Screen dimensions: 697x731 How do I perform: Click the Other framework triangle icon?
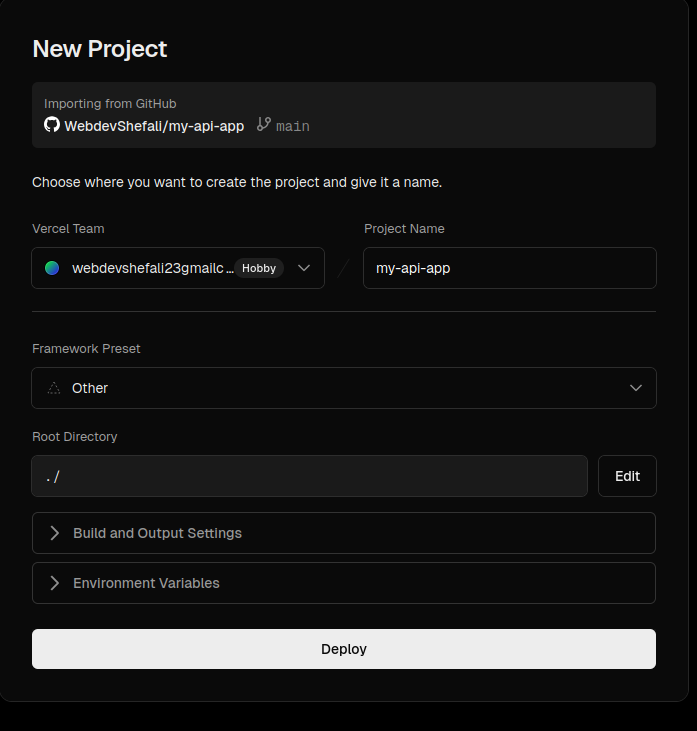pyautogui.click(x=54, y=388)
